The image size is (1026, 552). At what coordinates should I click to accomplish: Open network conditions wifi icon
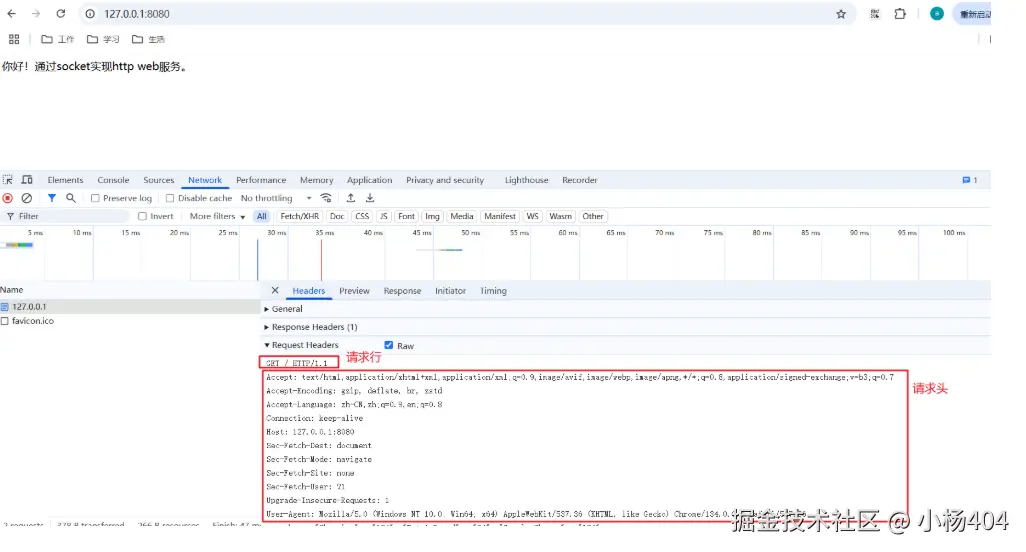coord(326,198)
